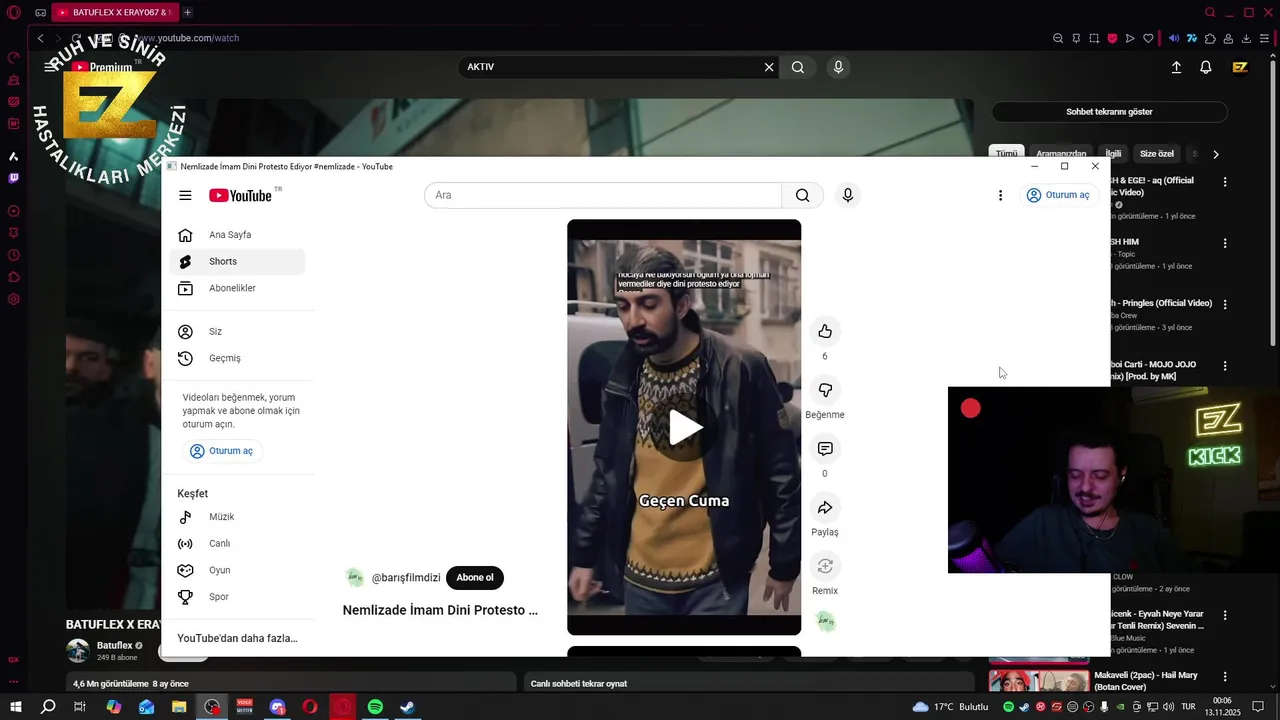Open Müzik under Keşfet
This screenshot has width=1280, height=720.
pyautogui.click(x=238, y=517)
